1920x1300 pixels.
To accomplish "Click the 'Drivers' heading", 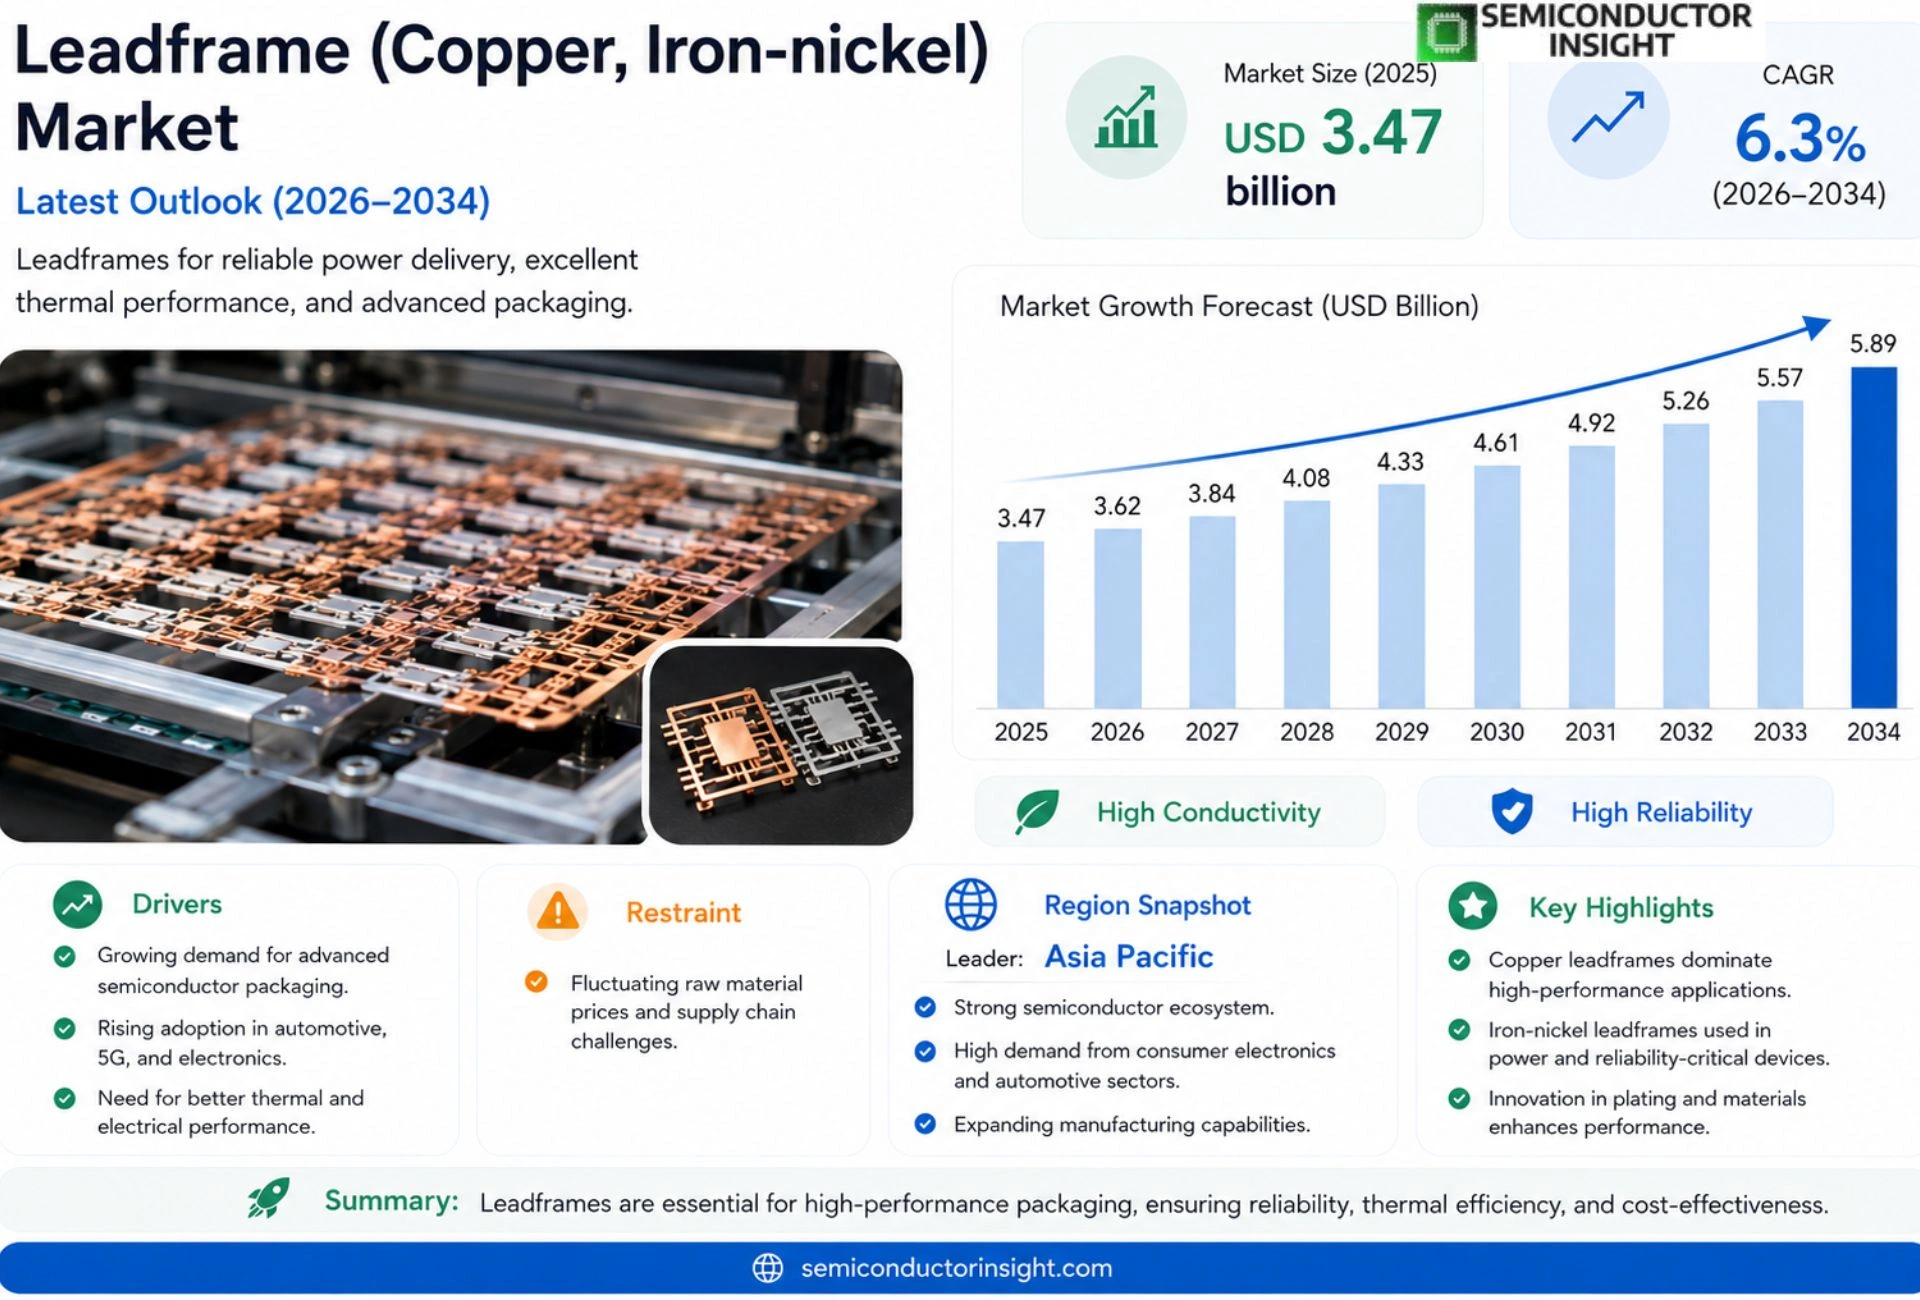I will (x=177, y=904).
